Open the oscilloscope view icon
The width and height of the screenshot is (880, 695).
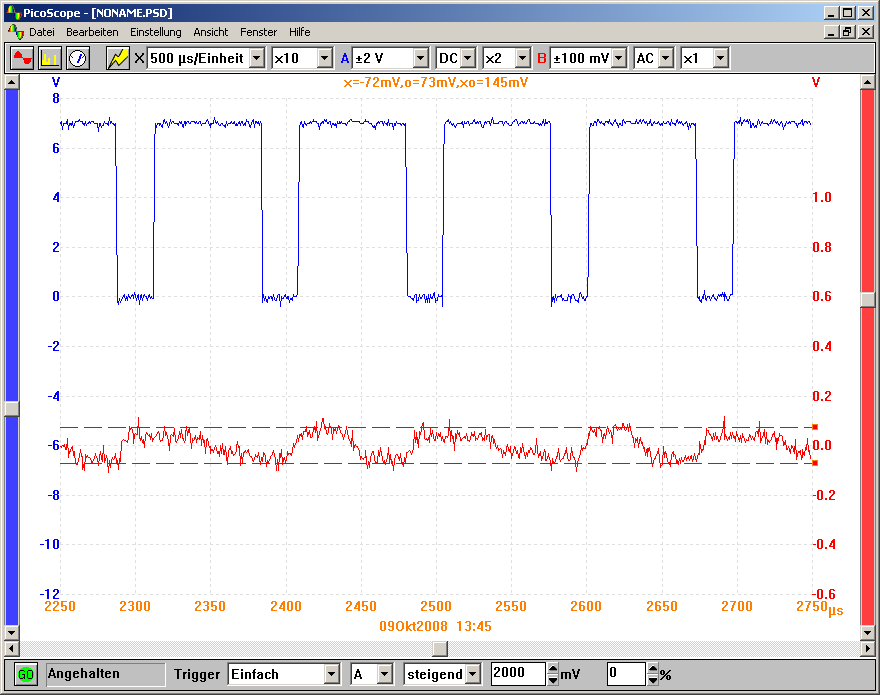click(x=22, y=58)
